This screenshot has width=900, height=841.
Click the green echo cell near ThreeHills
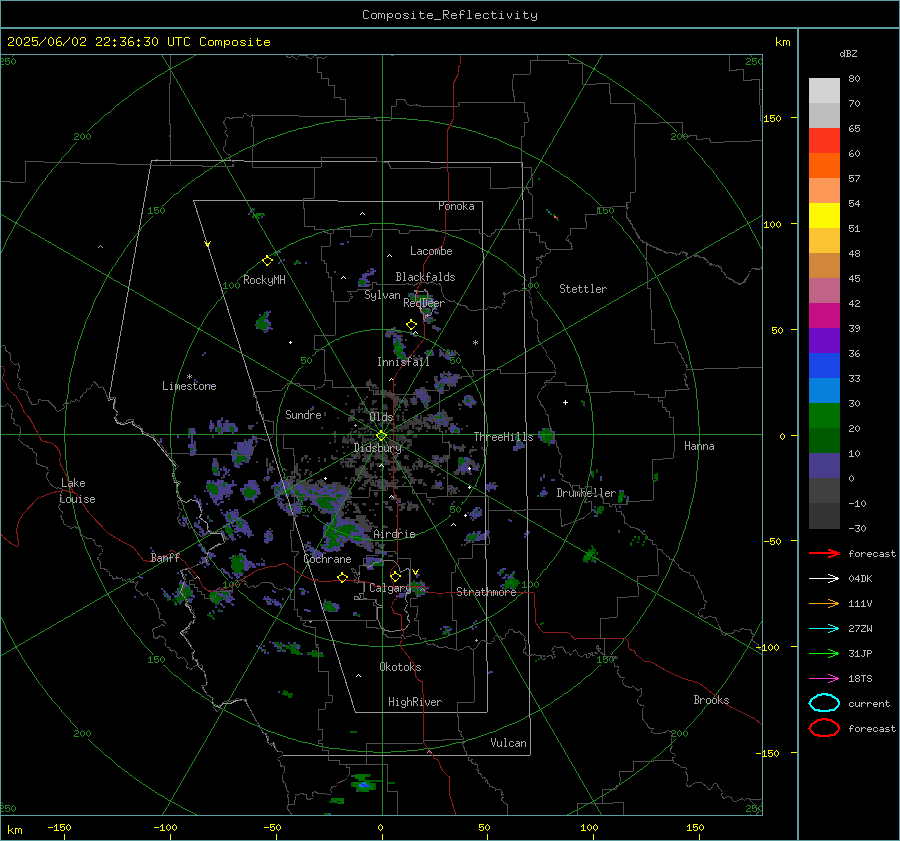pos(547,436)
